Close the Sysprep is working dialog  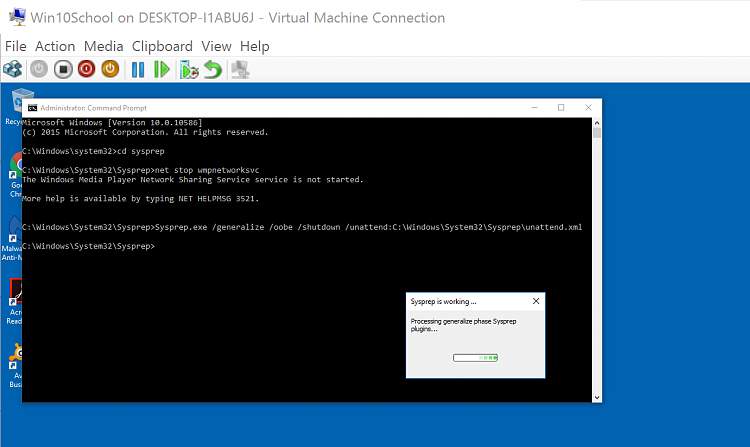(x=535, y=300)
